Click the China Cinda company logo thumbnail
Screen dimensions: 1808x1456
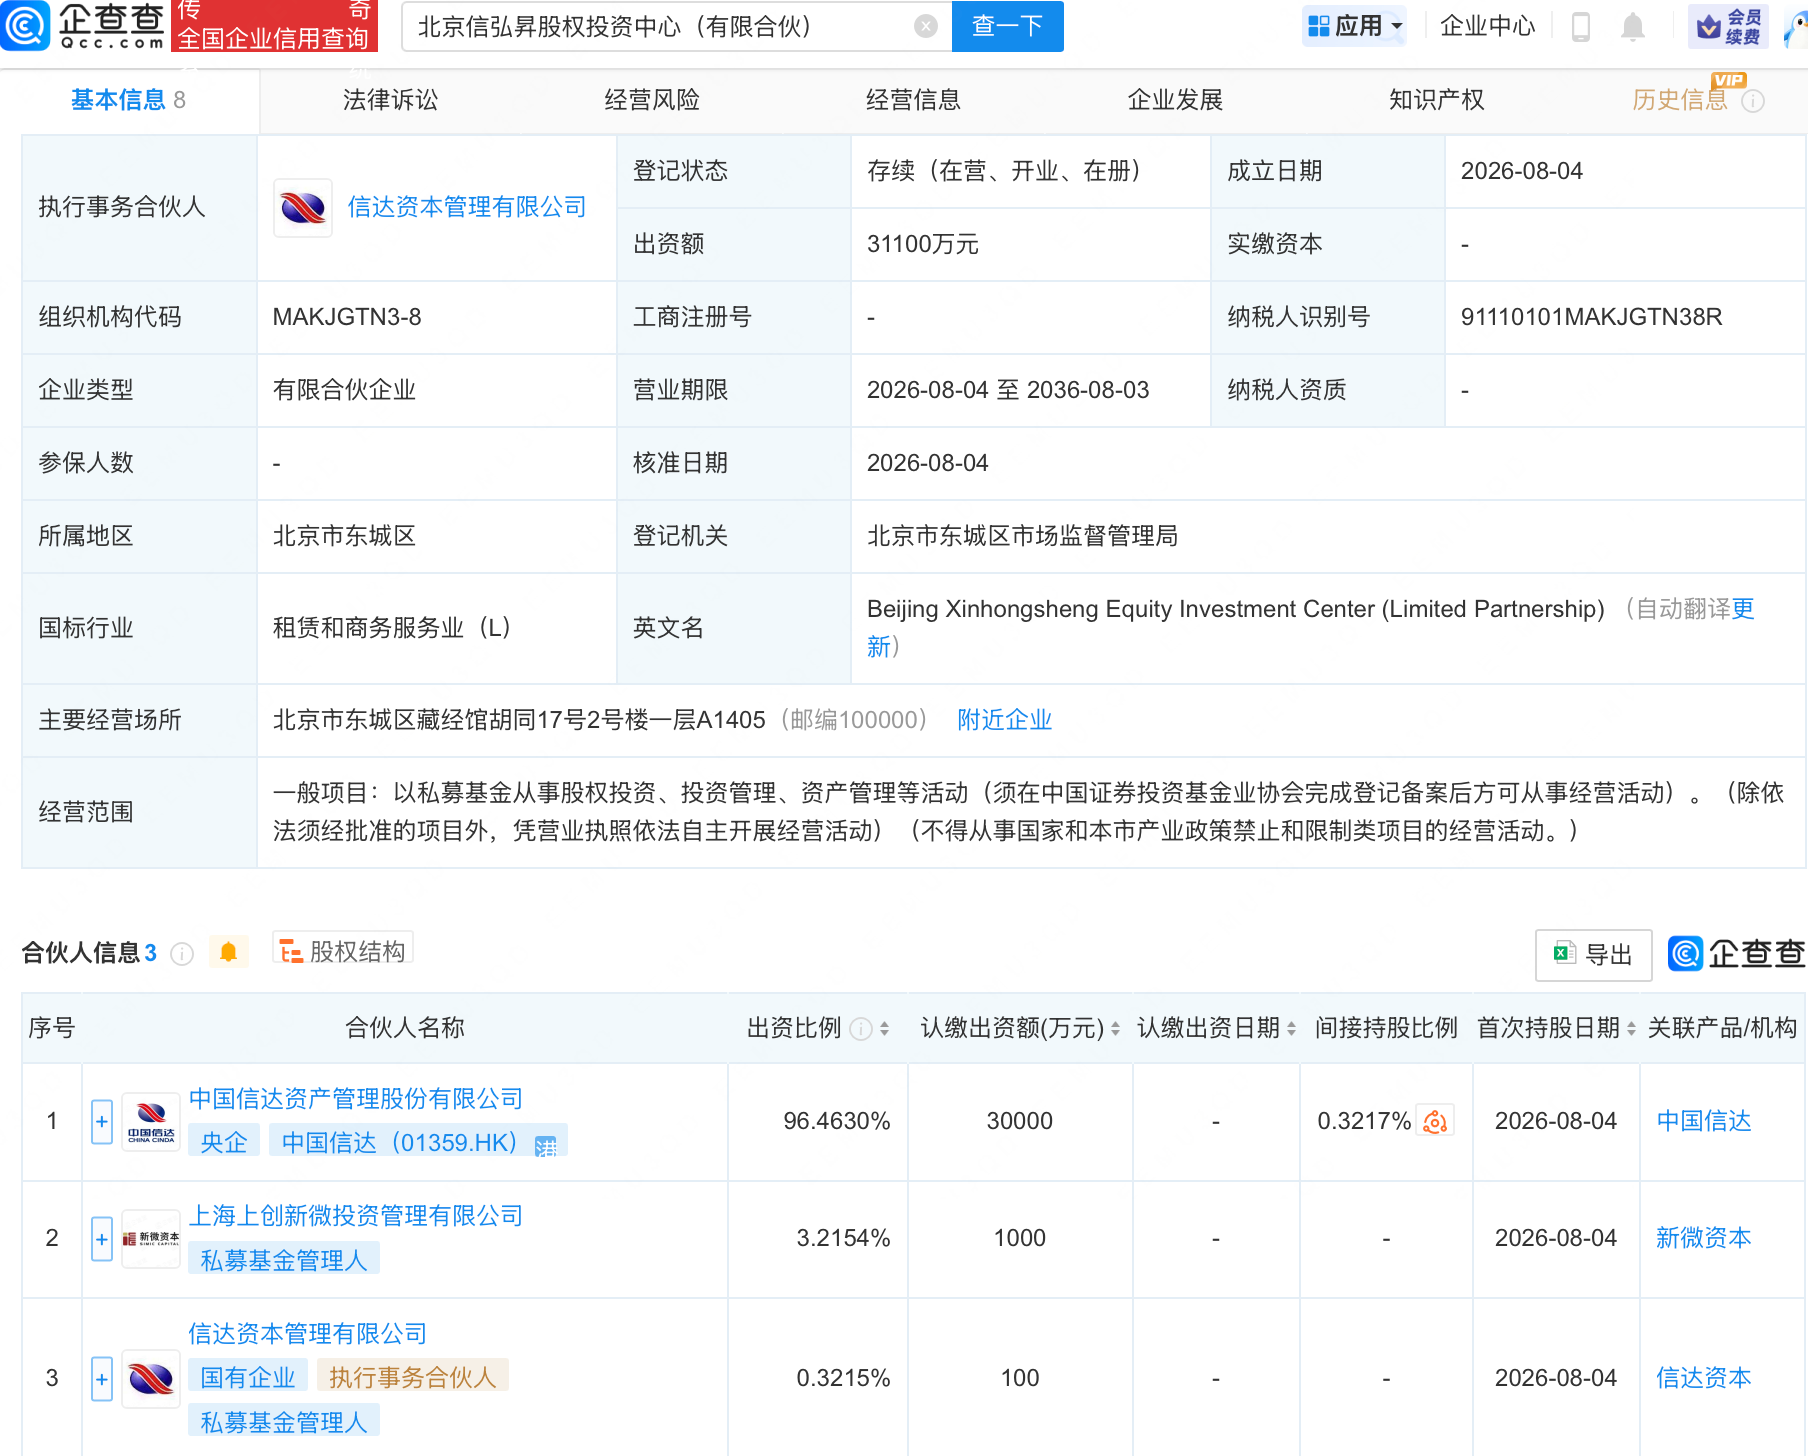(x=151, y=1123)
